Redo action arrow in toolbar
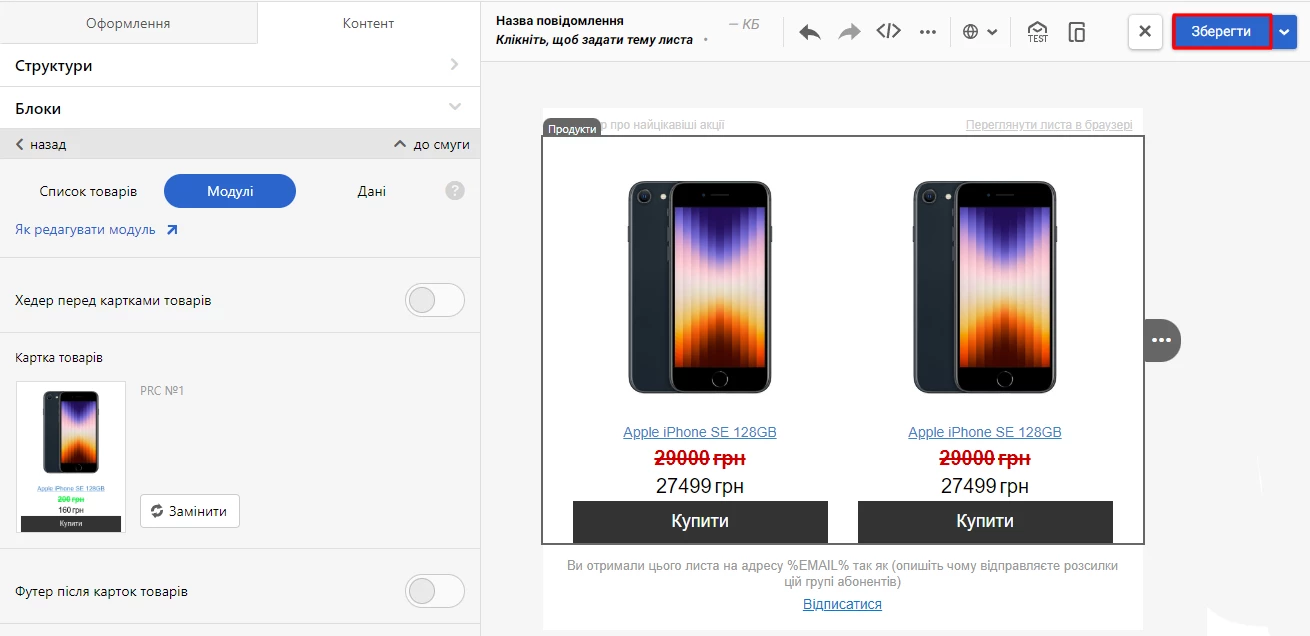 point(849,32)
